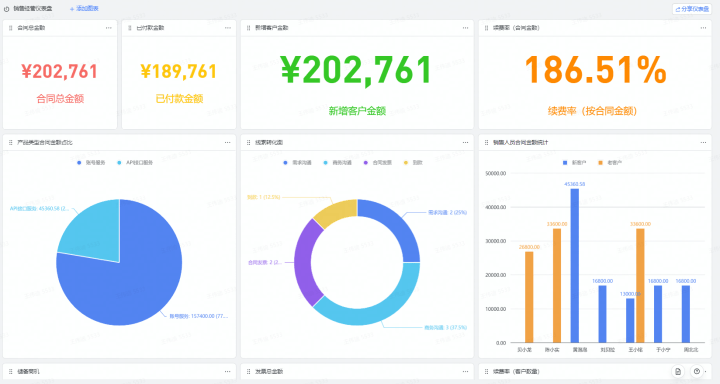
Task: Toggle 新客户 legend in the bar chart
Action: (x=574, y=163)
